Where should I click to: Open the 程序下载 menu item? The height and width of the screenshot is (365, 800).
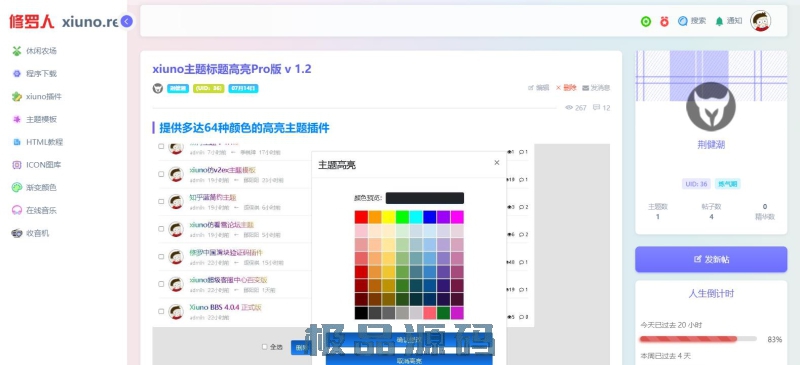tap(41, 74)
